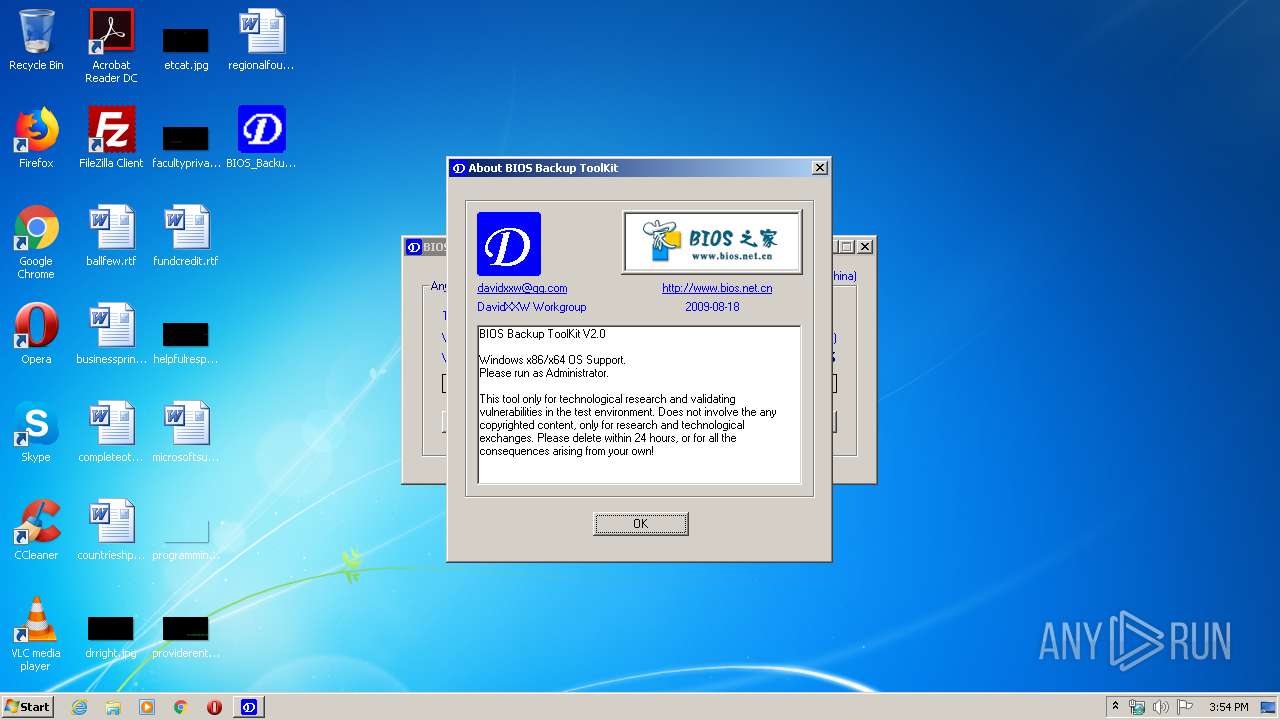Select the providerent... desktop file
This screenshot has width=1280, height=720.
pyautogui.click(x=186, y=637)
